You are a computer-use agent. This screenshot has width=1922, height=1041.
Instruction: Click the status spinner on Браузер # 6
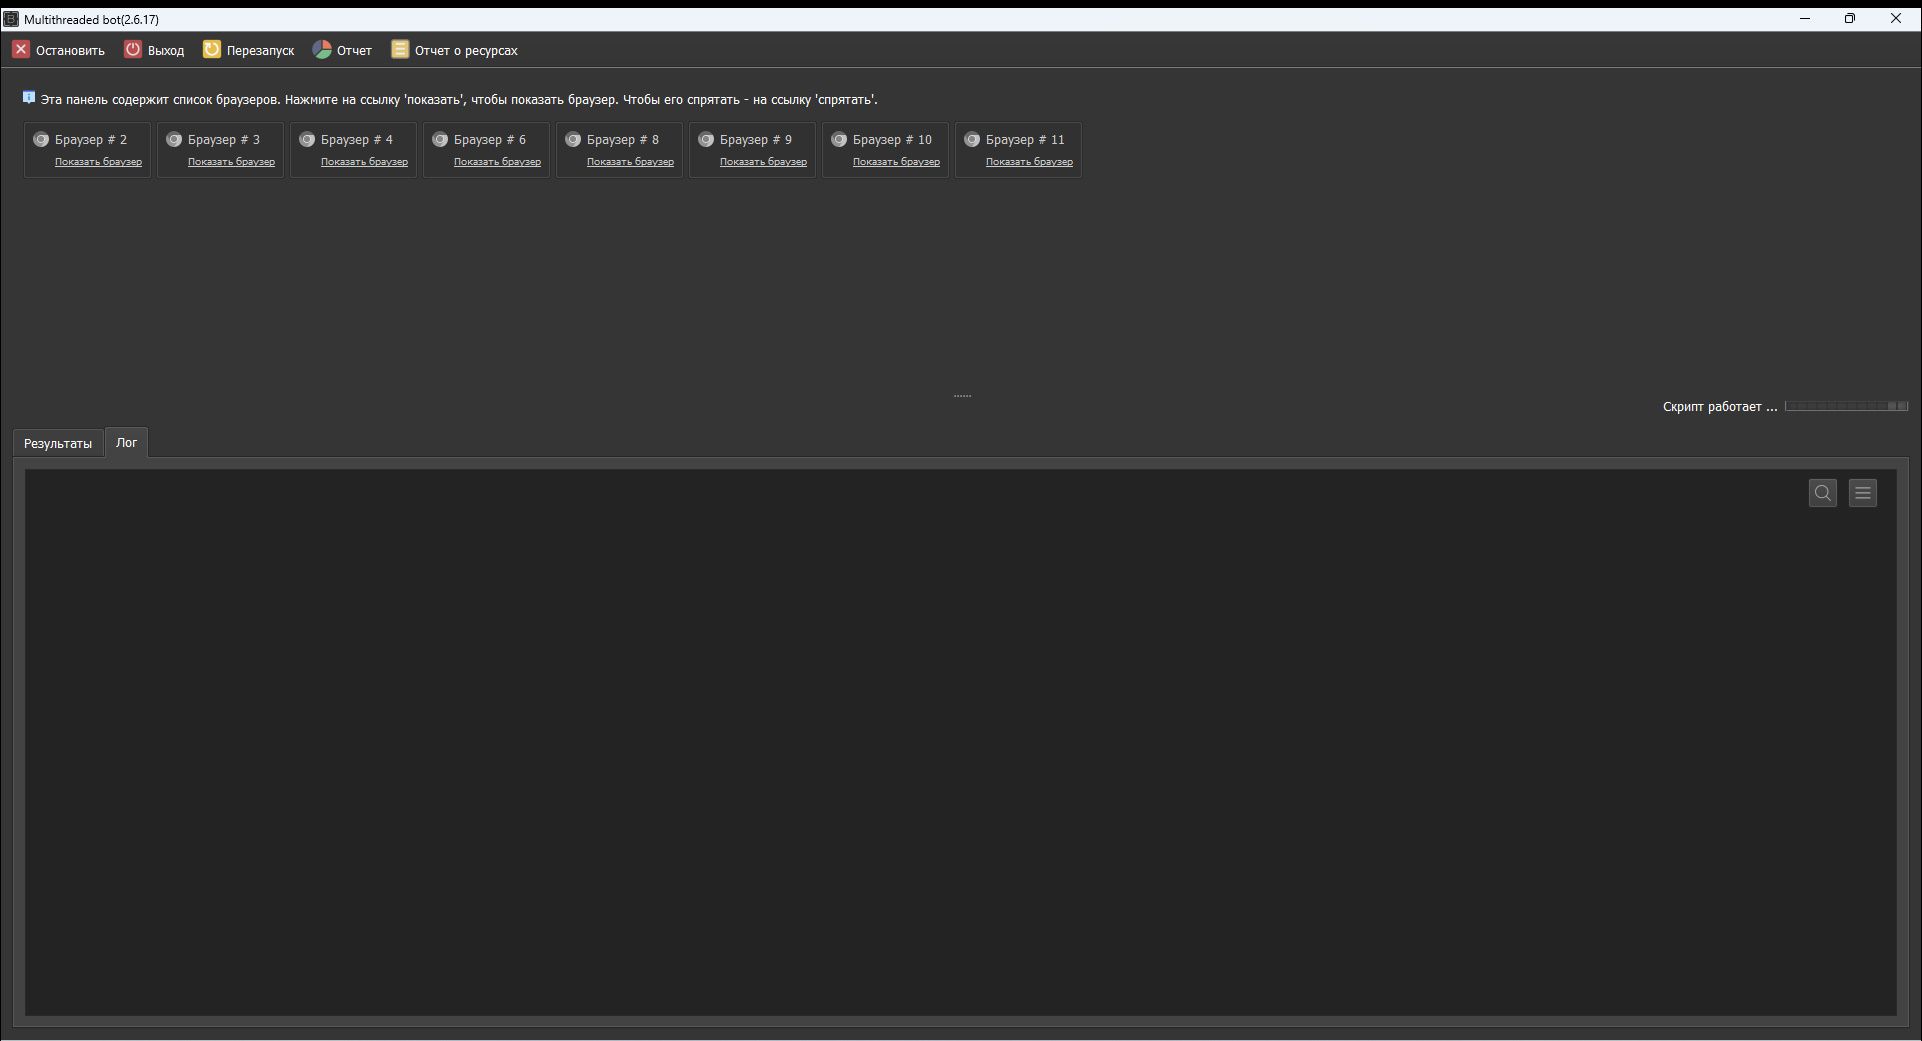(x=440, y=139)
